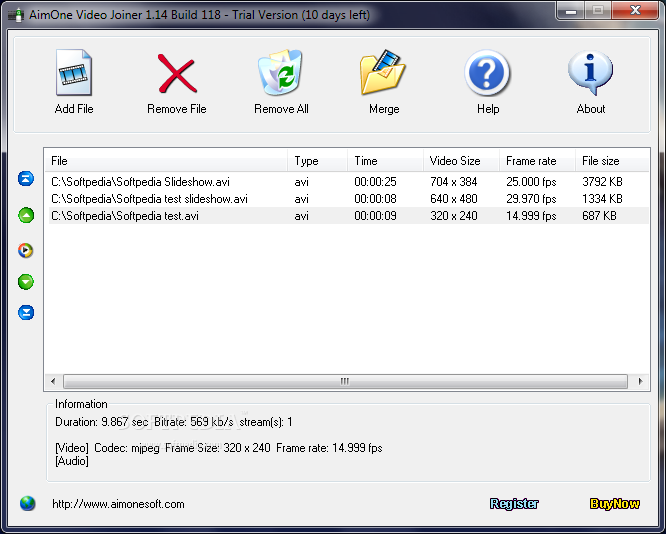This screenshot has width=666, height=534.
Task: Select Softpedia Slideshow.avi row
Action: tap(347, 182)
